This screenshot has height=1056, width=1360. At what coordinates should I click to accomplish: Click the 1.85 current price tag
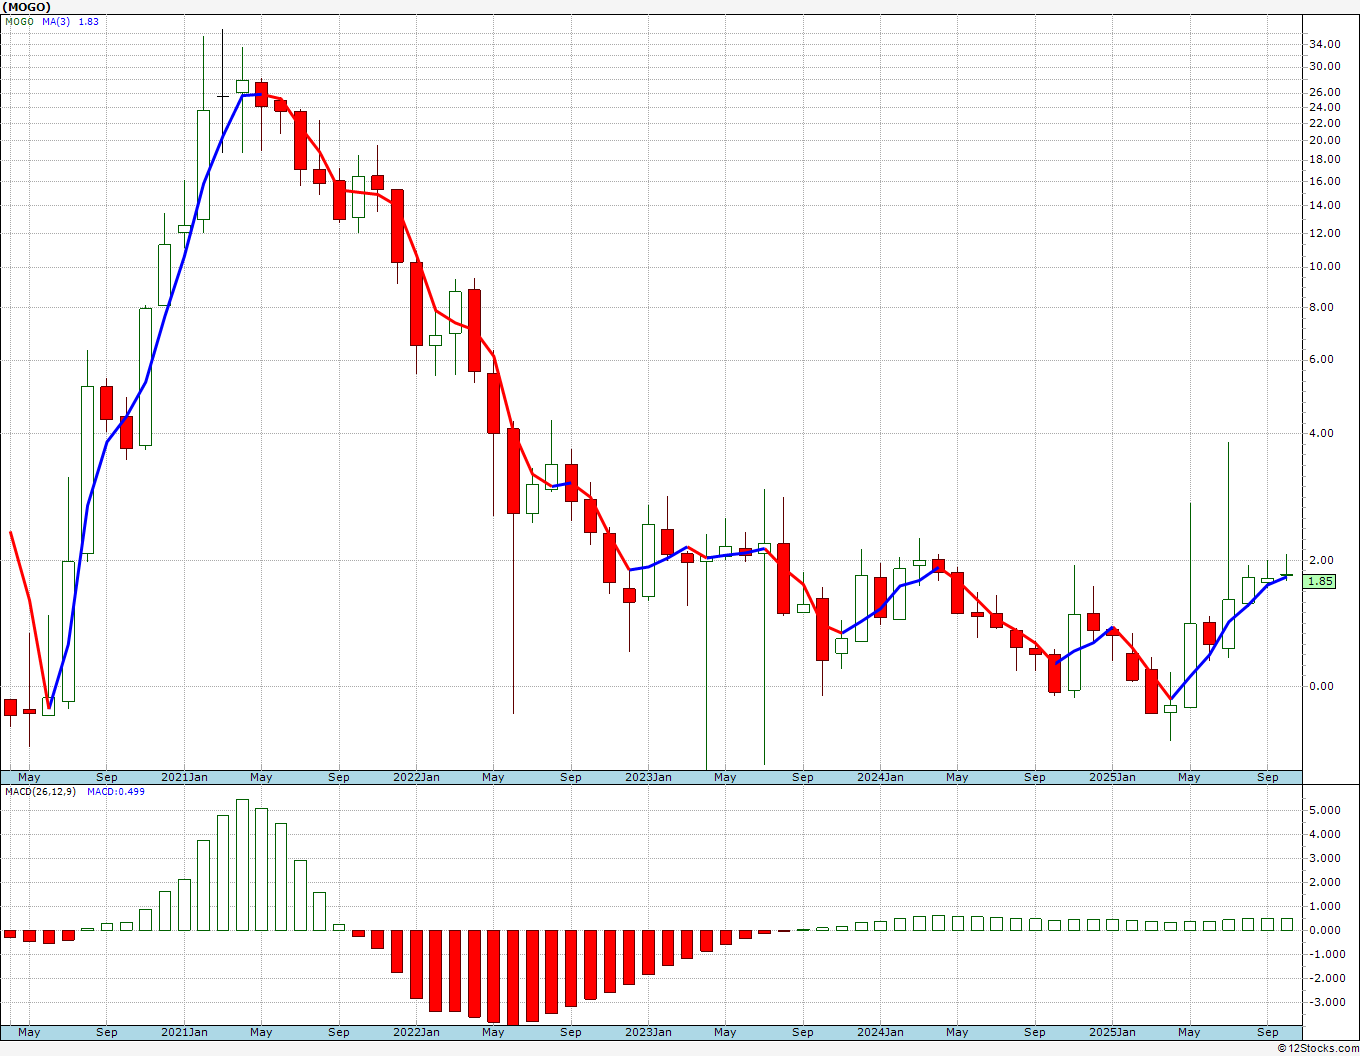(x=1320, y=581)
